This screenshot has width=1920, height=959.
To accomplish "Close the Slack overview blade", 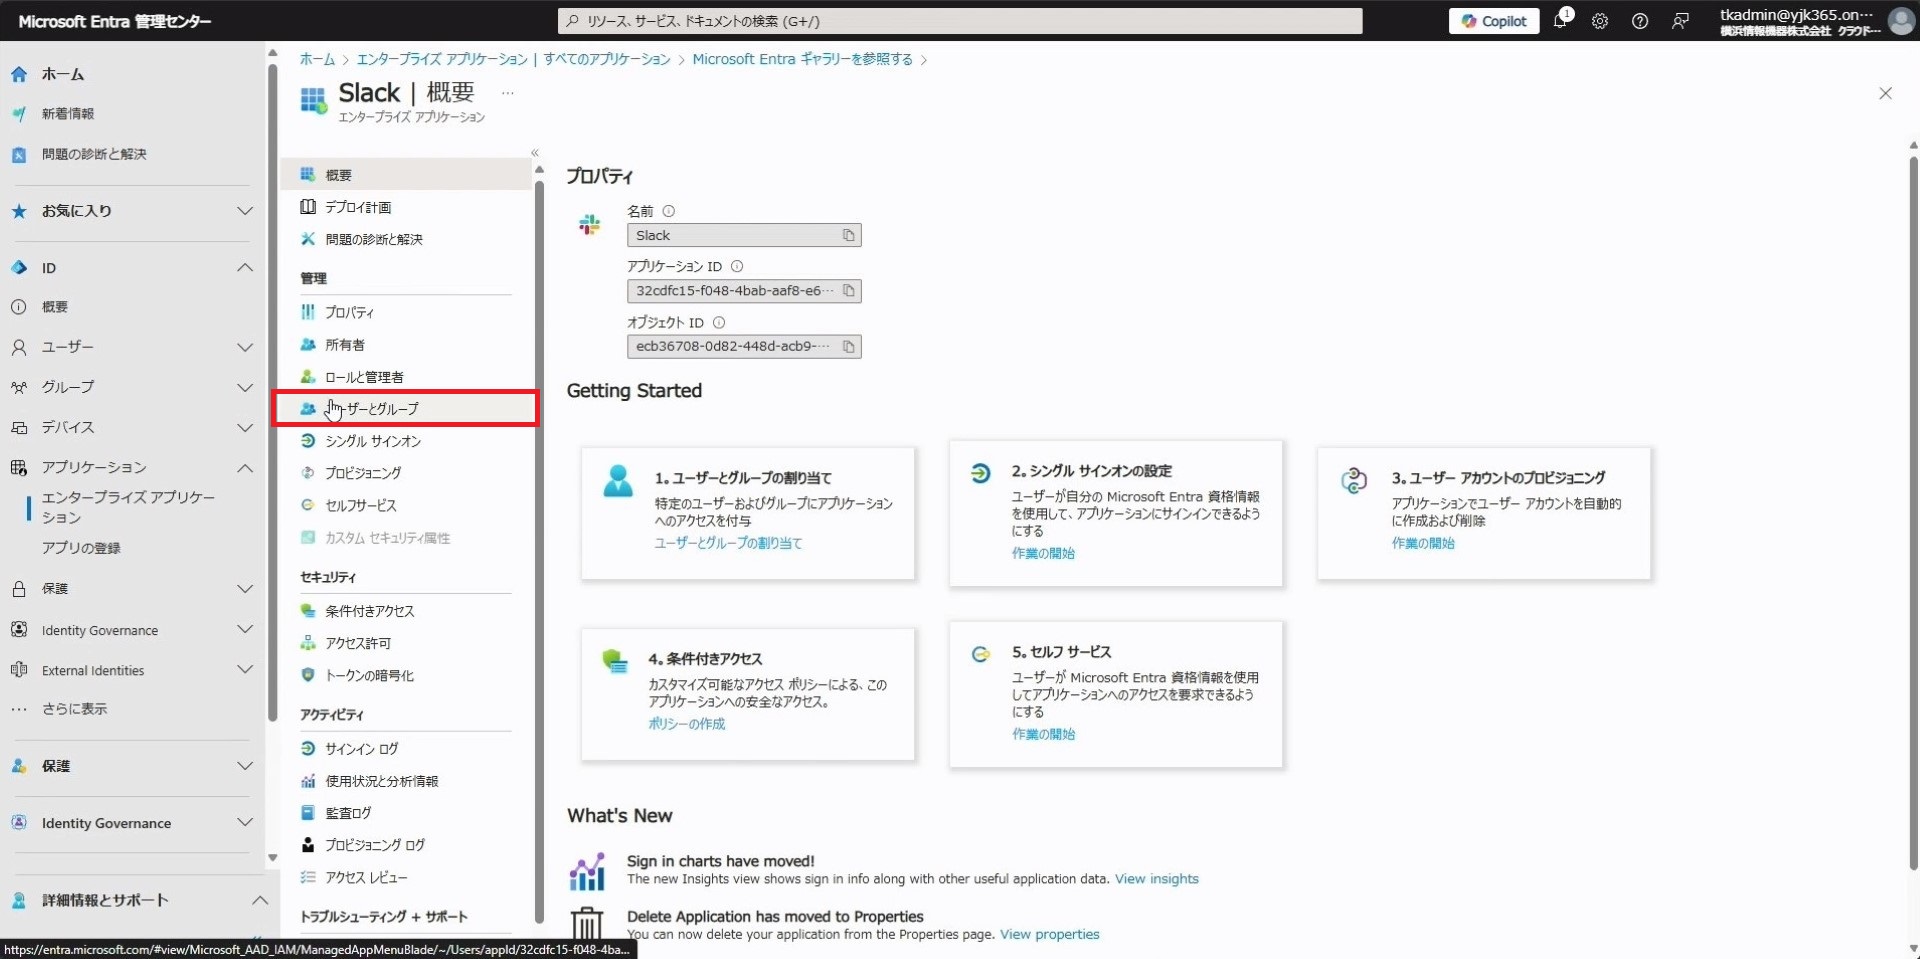I will click(1885, 93).
